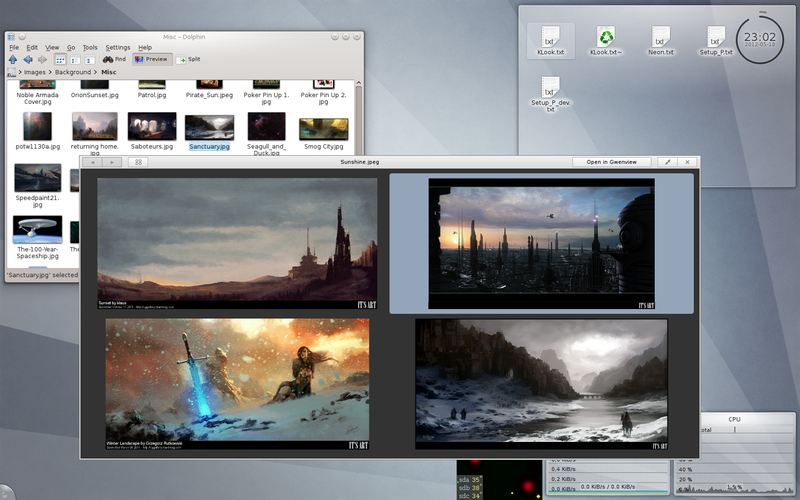Select the Winter Landscape sword image
The width and height of the screenshot is (800, 500).
coord(237,379)
